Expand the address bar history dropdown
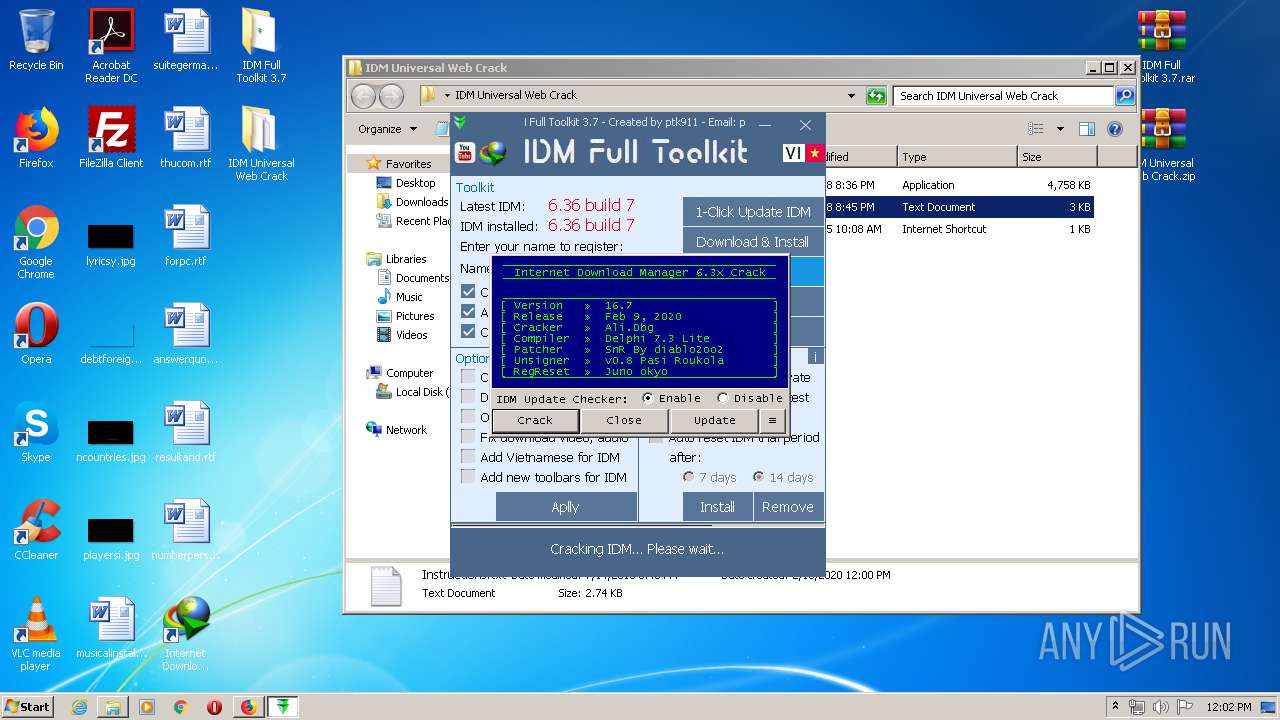The image size is (1280, 720). [x=851, y=96]
